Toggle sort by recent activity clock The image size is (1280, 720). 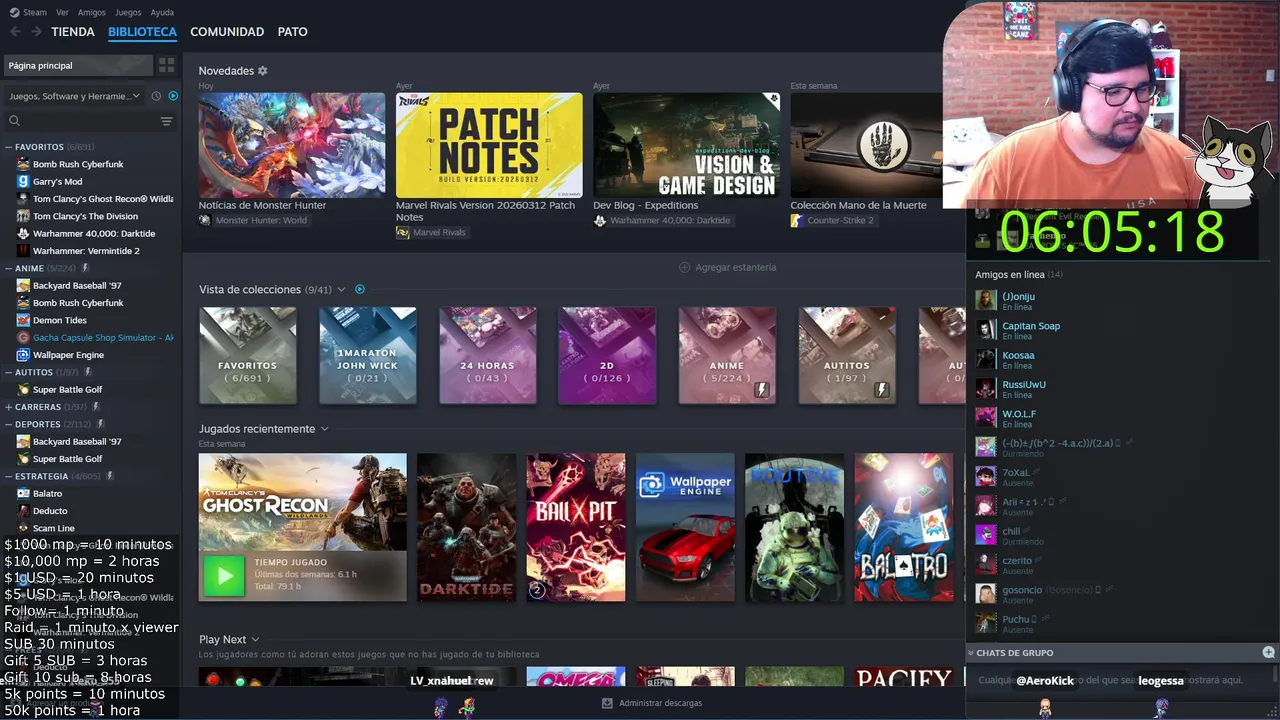tap(156, 96)
